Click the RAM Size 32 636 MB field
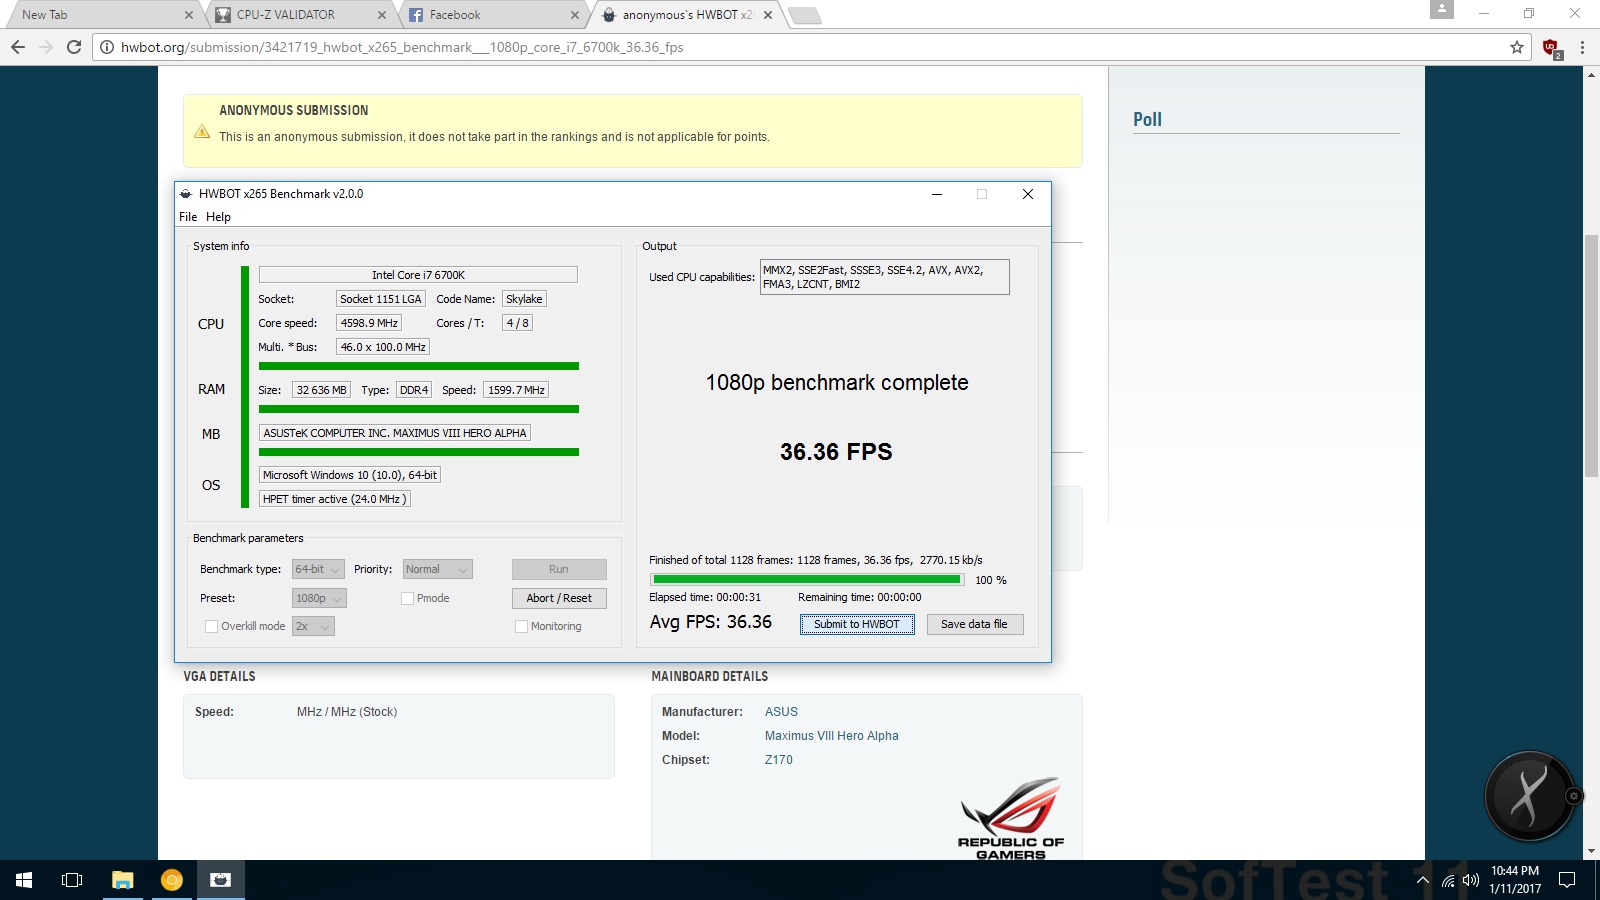1600x900 pixels. pos(321,390)
